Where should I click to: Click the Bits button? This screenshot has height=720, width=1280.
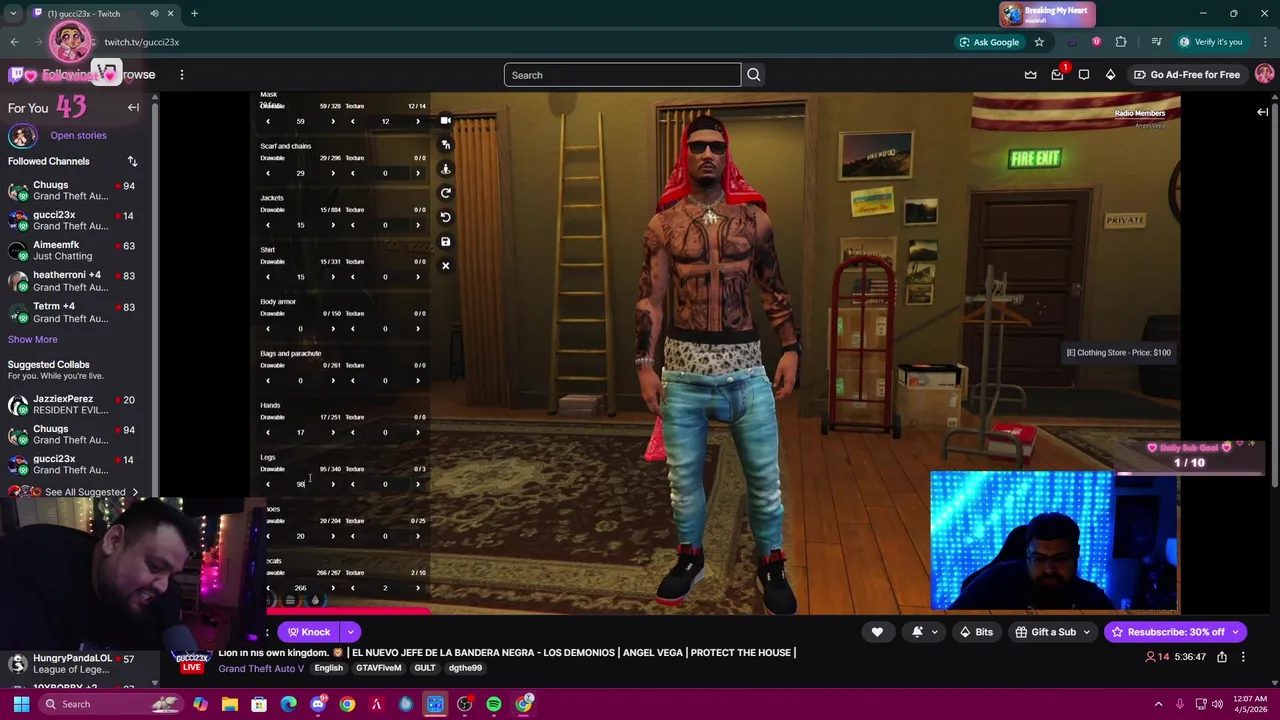click(x=975, y=632)
